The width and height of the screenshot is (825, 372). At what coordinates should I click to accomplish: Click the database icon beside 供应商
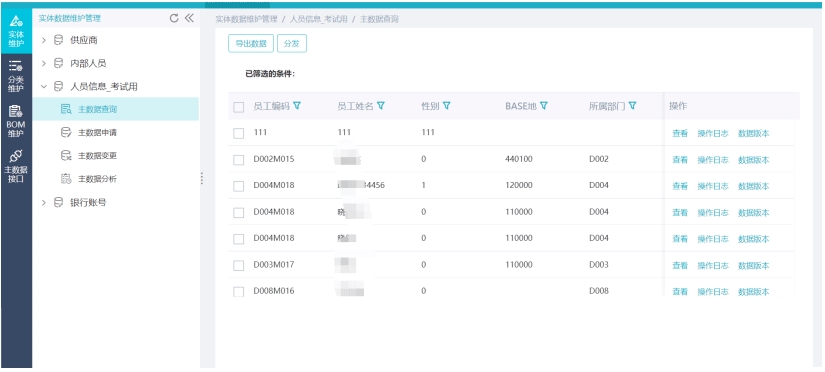(58, 40)
